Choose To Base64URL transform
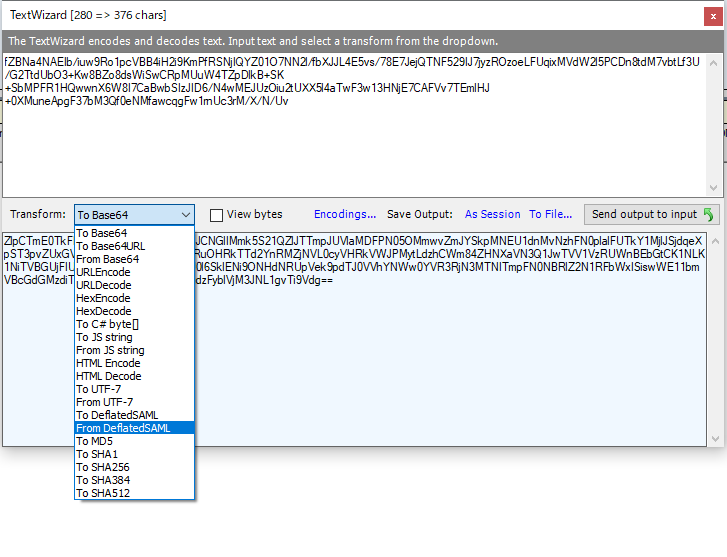 134,246
